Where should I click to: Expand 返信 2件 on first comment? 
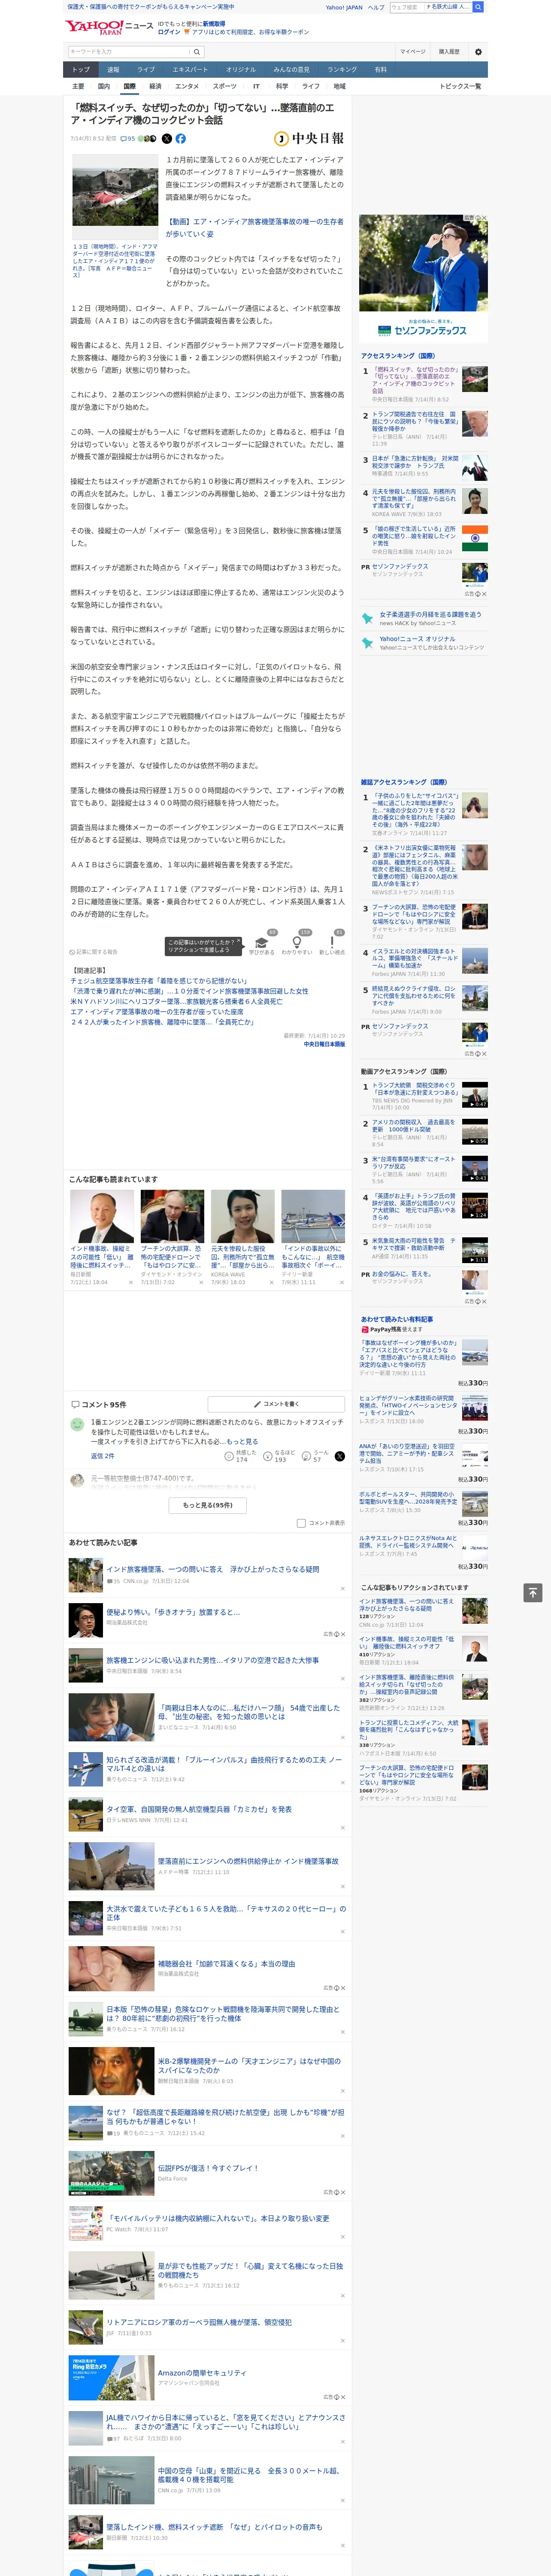pos(102,1456)
